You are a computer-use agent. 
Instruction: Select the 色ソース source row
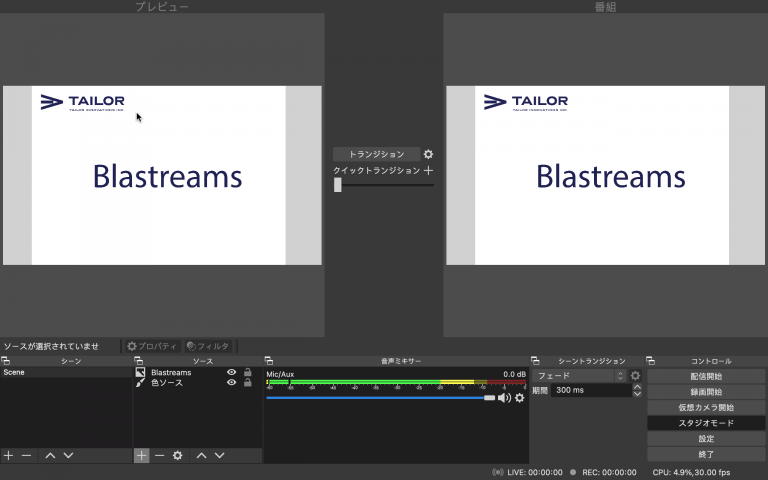[x=197, y=383]
